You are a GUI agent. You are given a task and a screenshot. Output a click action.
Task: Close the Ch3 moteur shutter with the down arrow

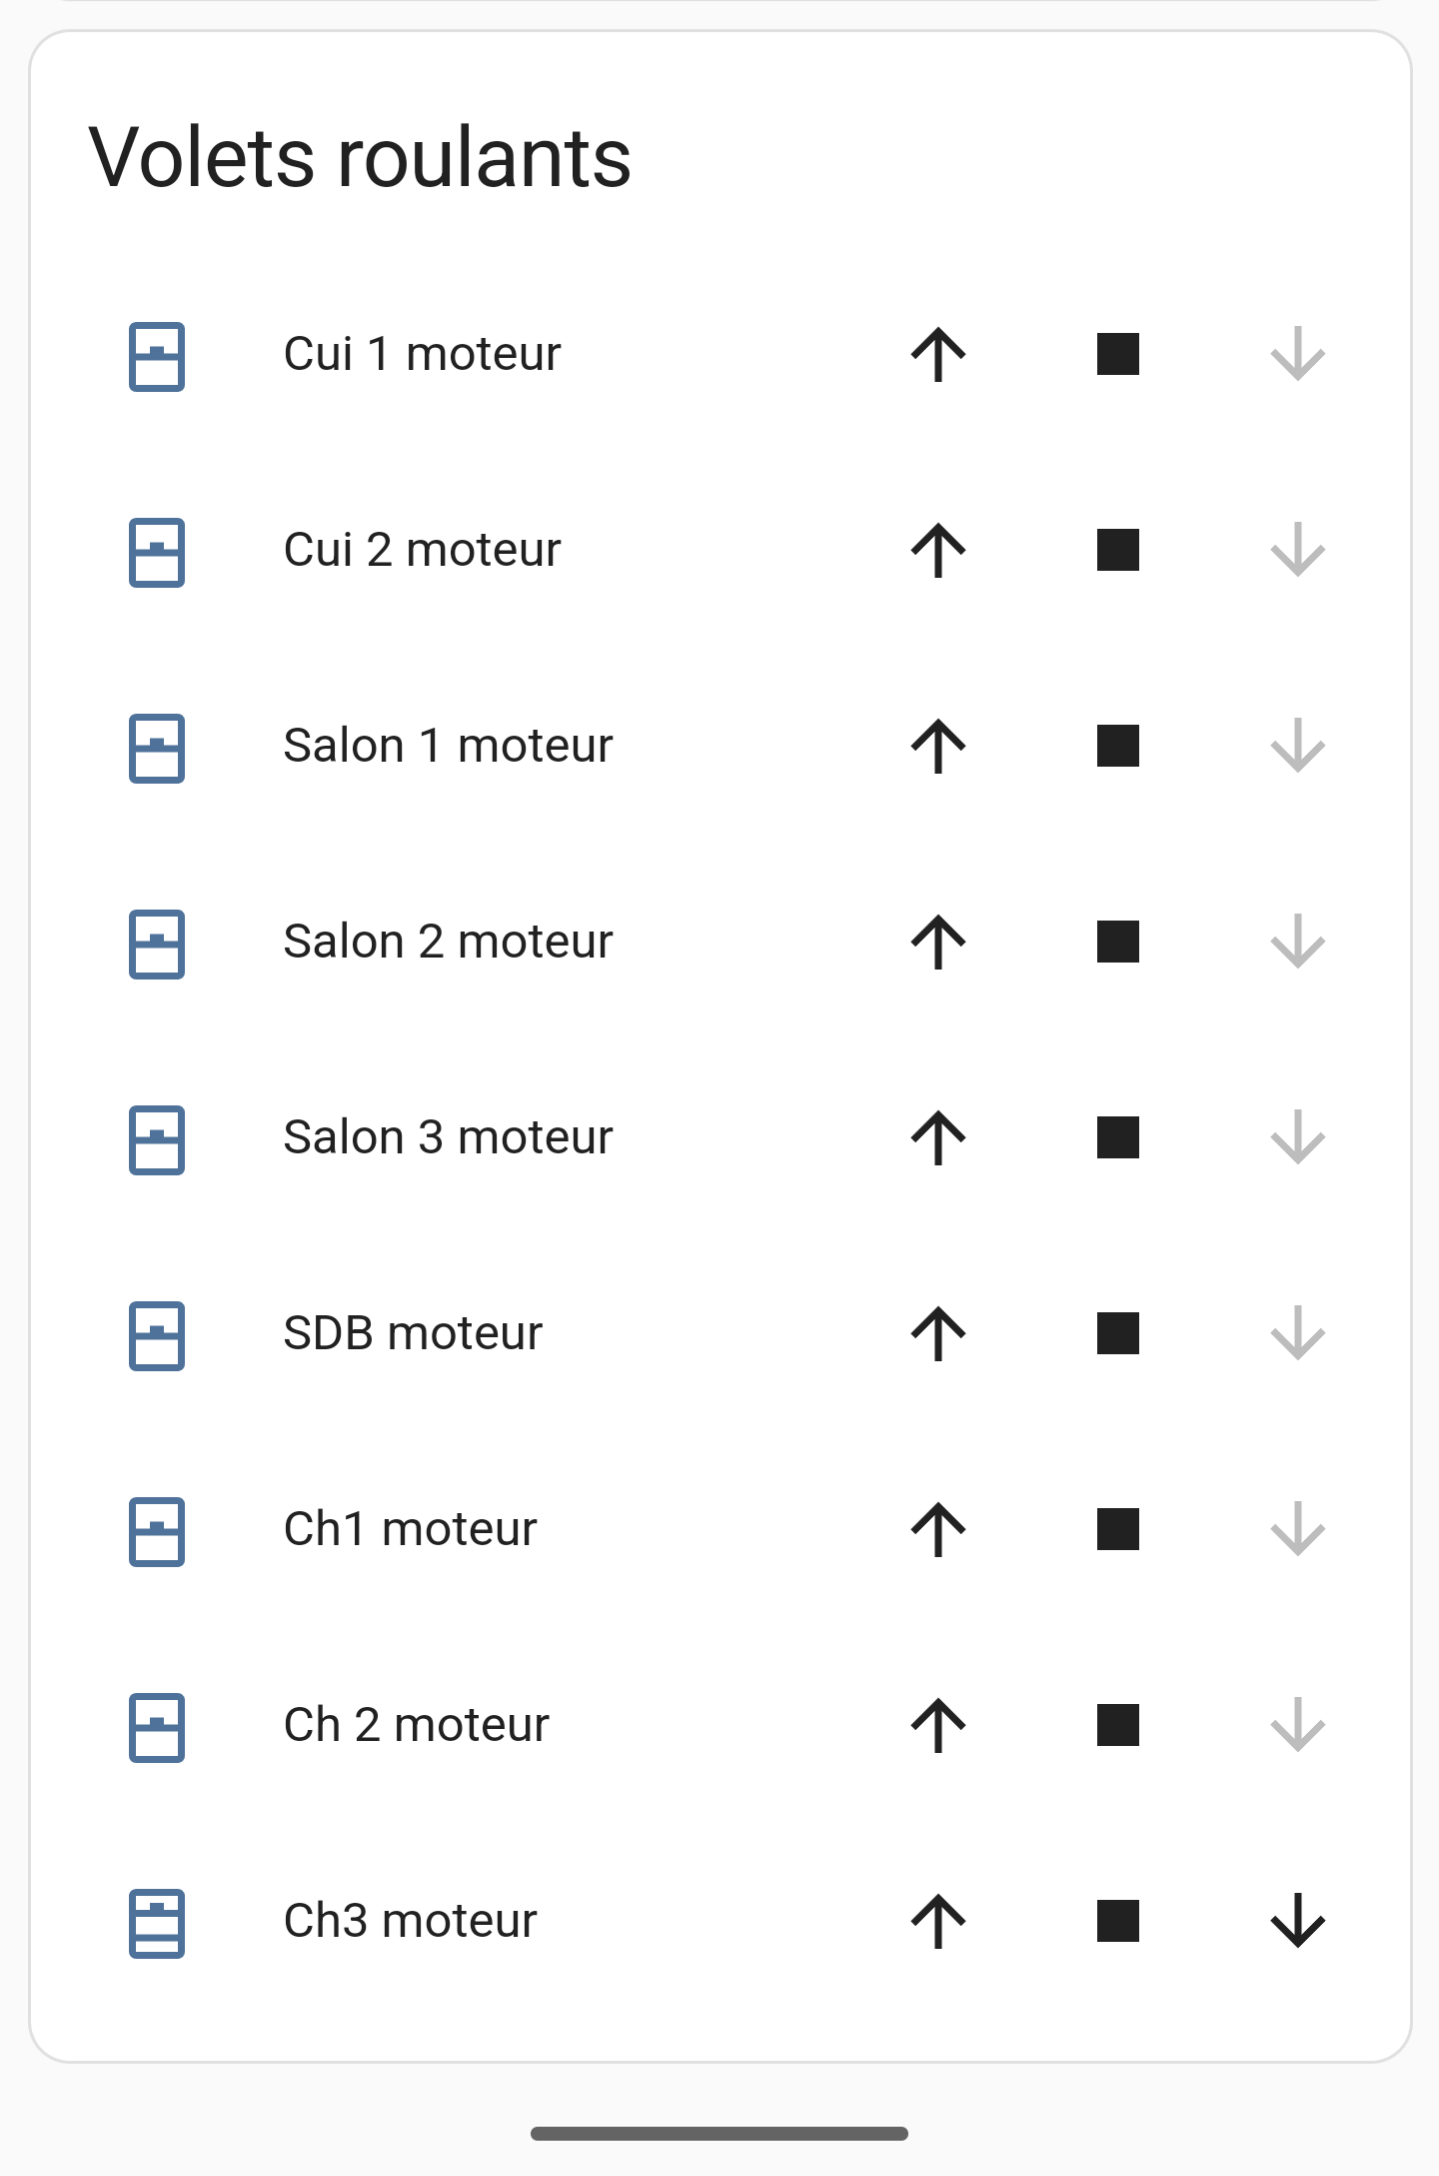point(1298,1921)
